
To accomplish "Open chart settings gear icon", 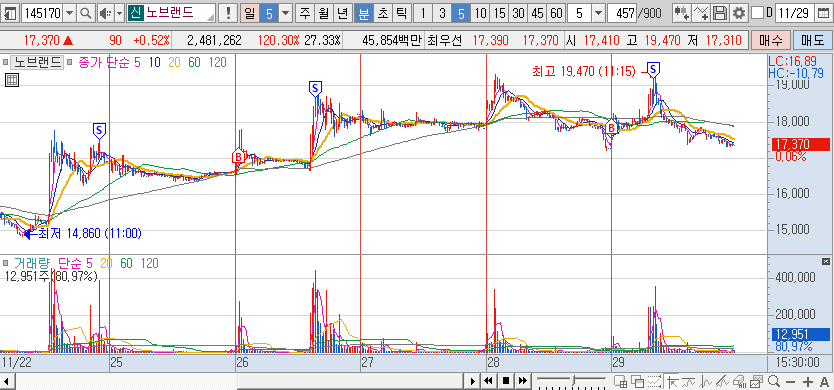I will [738, 13].
